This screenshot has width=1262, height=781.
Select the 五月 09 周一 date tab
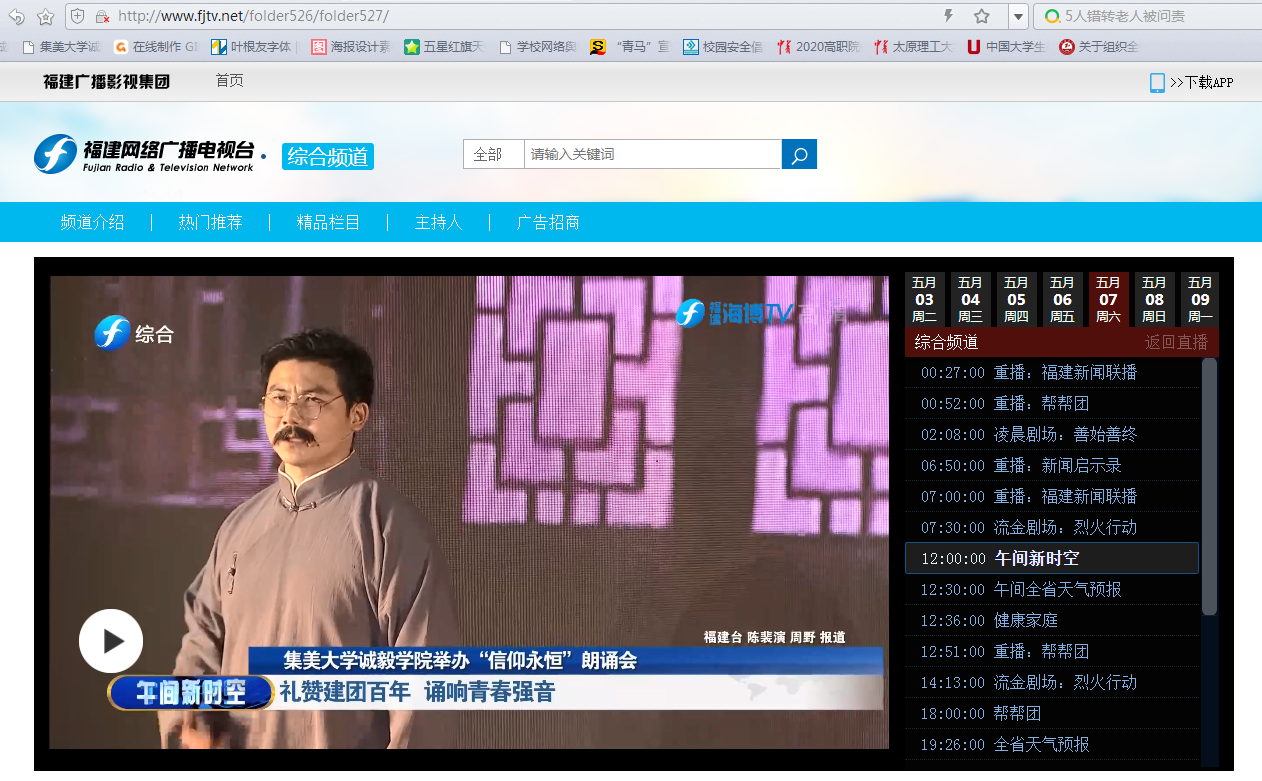pos(1200,299)
